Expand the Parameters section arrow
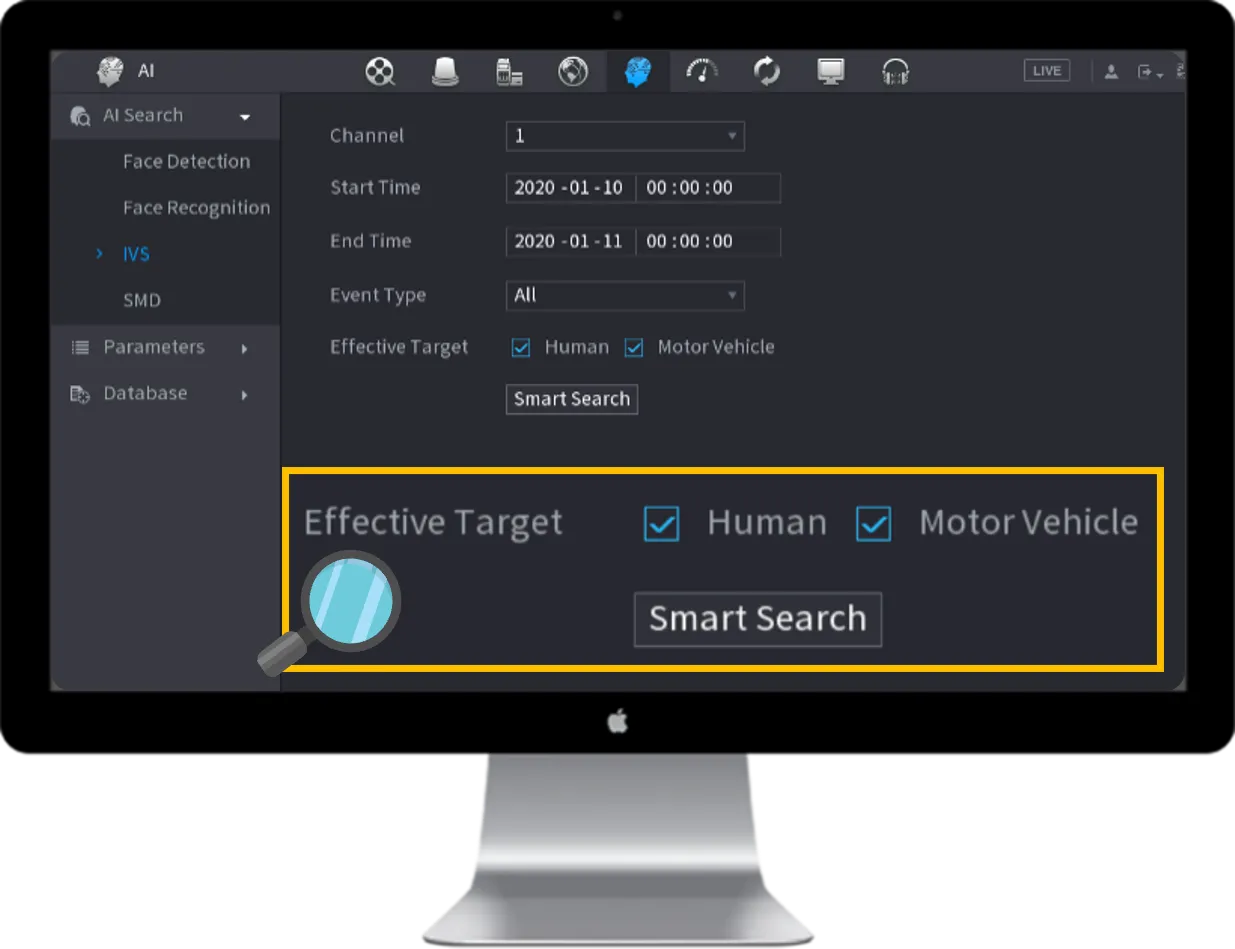Image resolution: width=1235 pixels, height=949 pixels. point(244,349)
